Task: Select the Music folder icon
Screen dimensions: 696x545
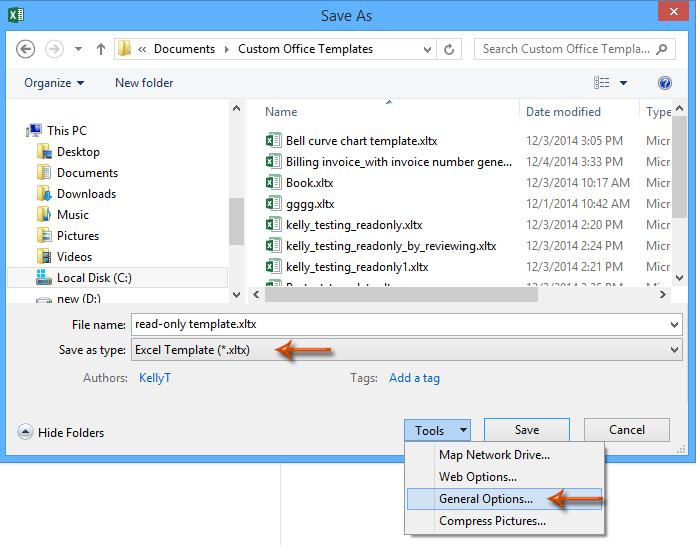Action: coord(44,215)
